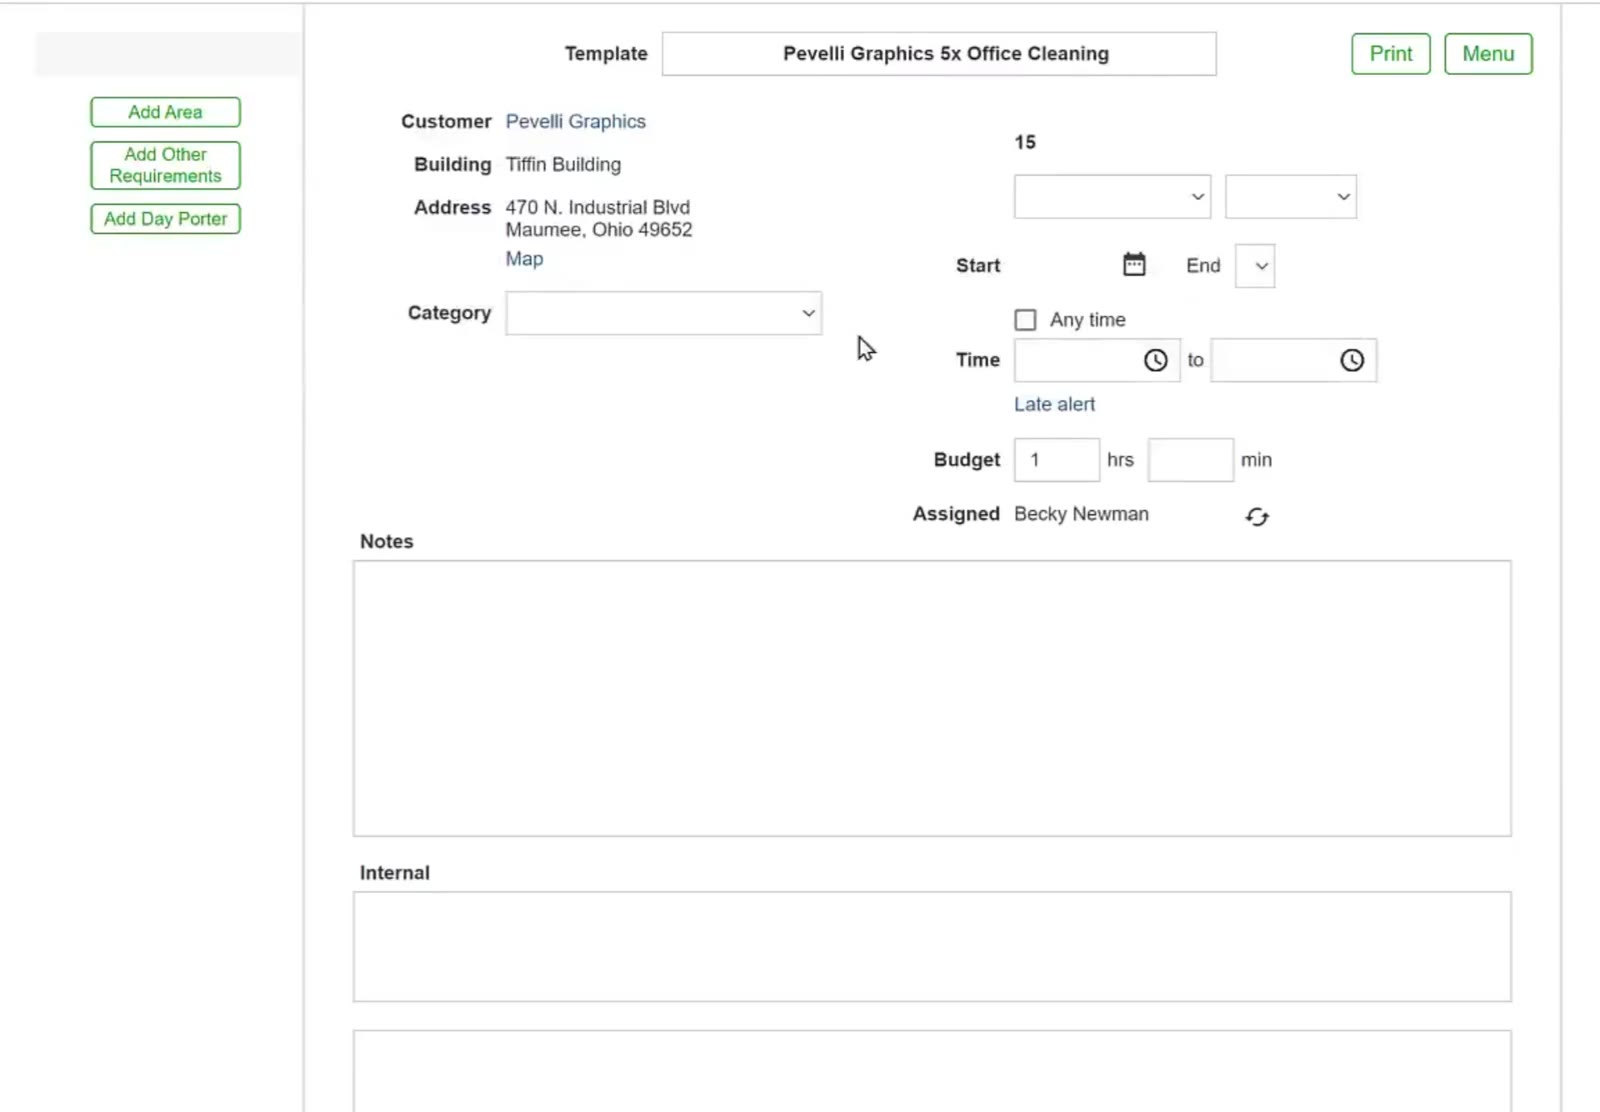Click the Template name field
This screenshot has width=1600, height=1112.
click(x=939, y=54)
